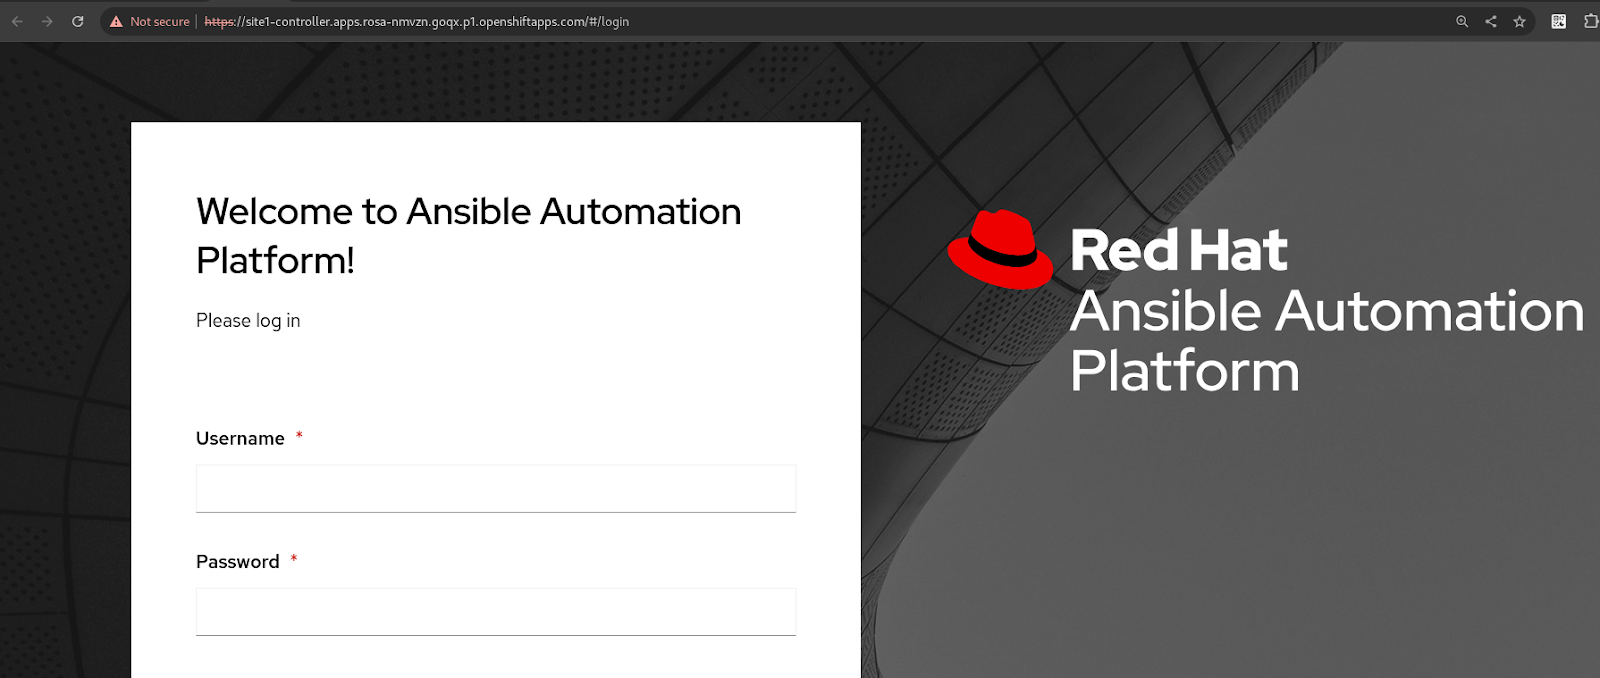Click the Red Hat fedora logo

[1000, 250]
